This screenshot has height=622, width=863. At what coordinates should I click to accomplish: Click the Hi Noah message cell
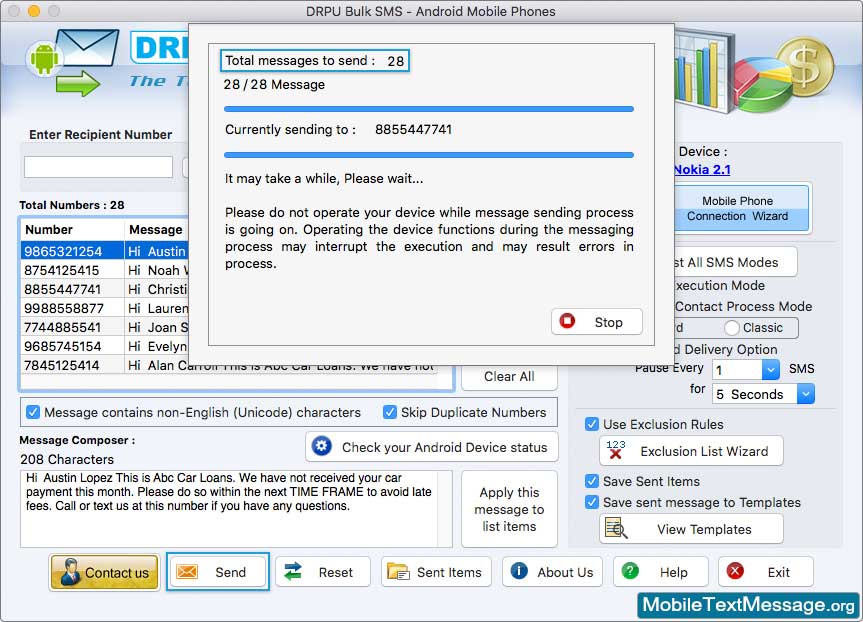tap(157, 270)
